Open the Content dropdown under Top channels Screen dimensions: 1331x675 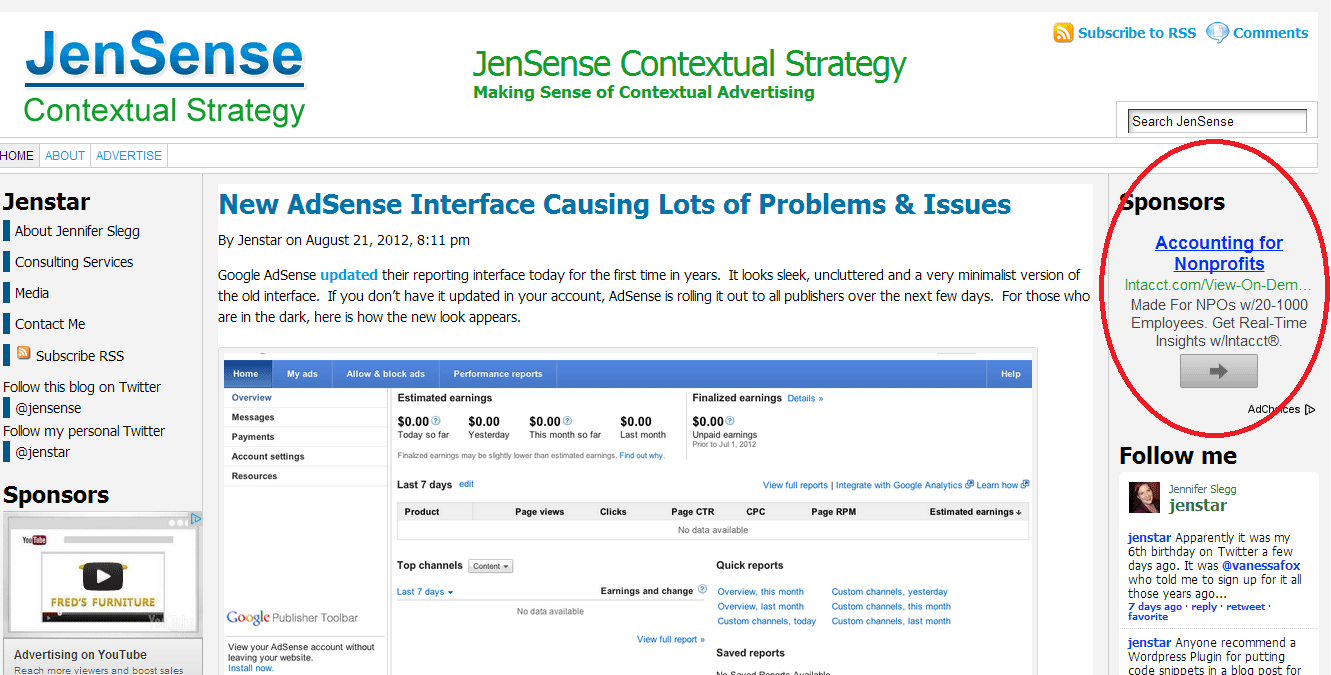click(x=490, y=566)
